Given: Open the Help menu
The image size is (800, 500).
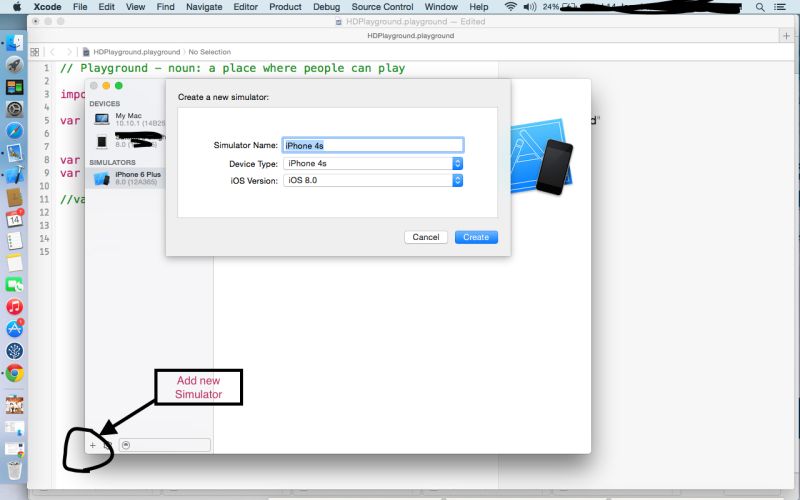Looking at the screenshot, I should tap(479, 7).
